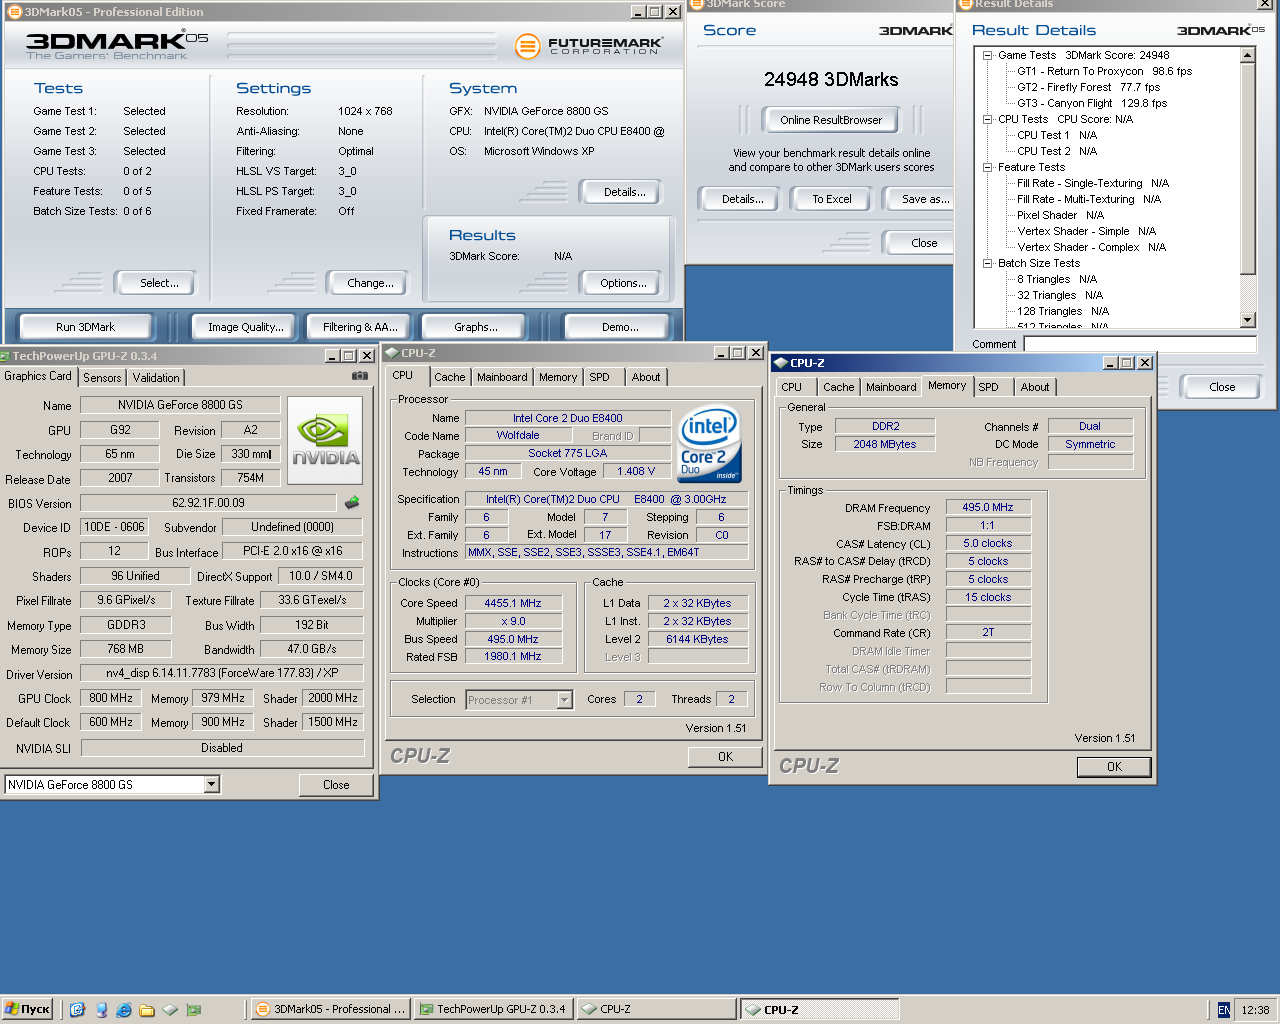Collapse the CPU Tests tree node
1280x1024 pixels.
point(987,119)
